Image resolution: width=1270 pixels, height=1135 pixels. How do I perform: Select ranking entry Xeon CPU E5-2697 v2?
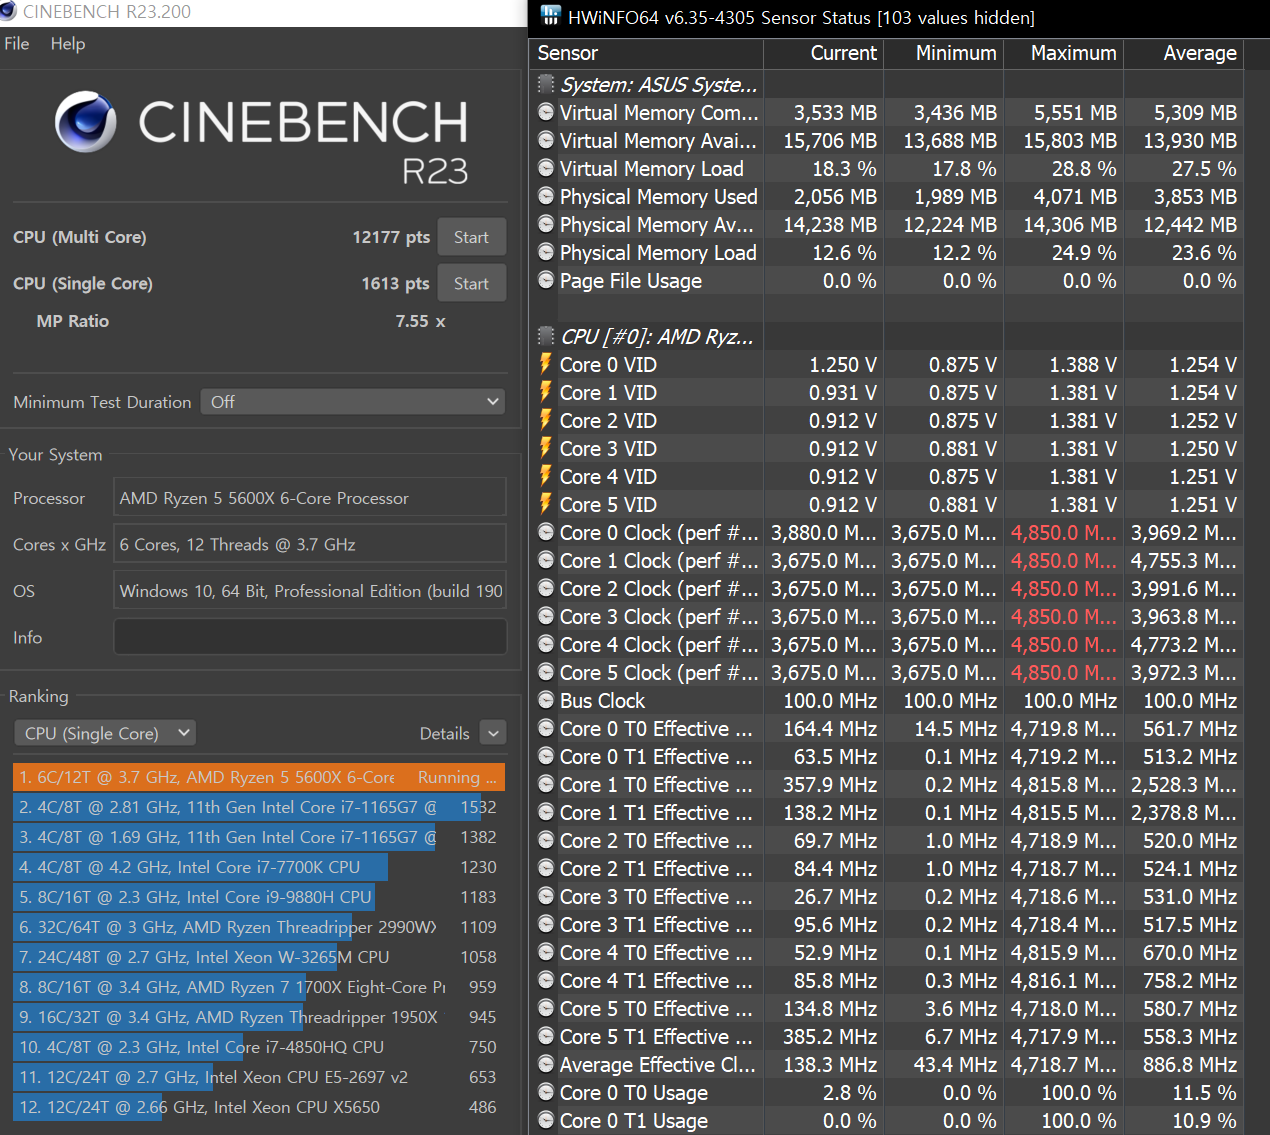[259, 1077]
